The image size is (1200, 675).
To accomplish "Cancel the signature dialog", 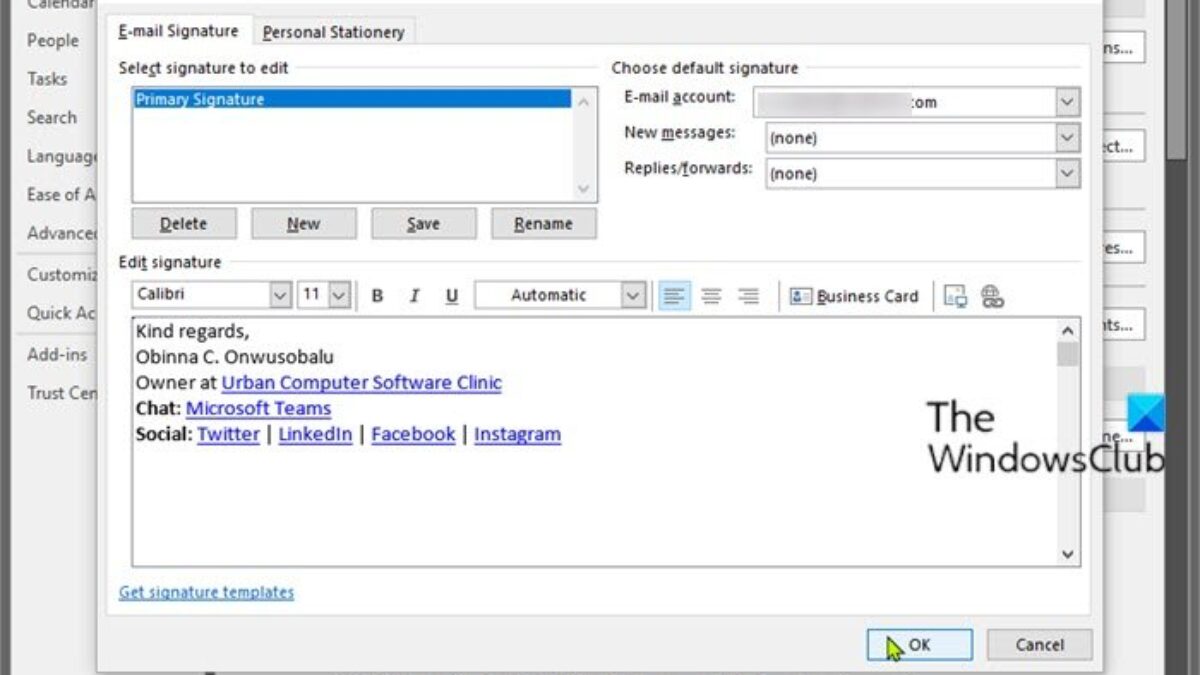I will pyautogui.click(x=1040, y=645).
